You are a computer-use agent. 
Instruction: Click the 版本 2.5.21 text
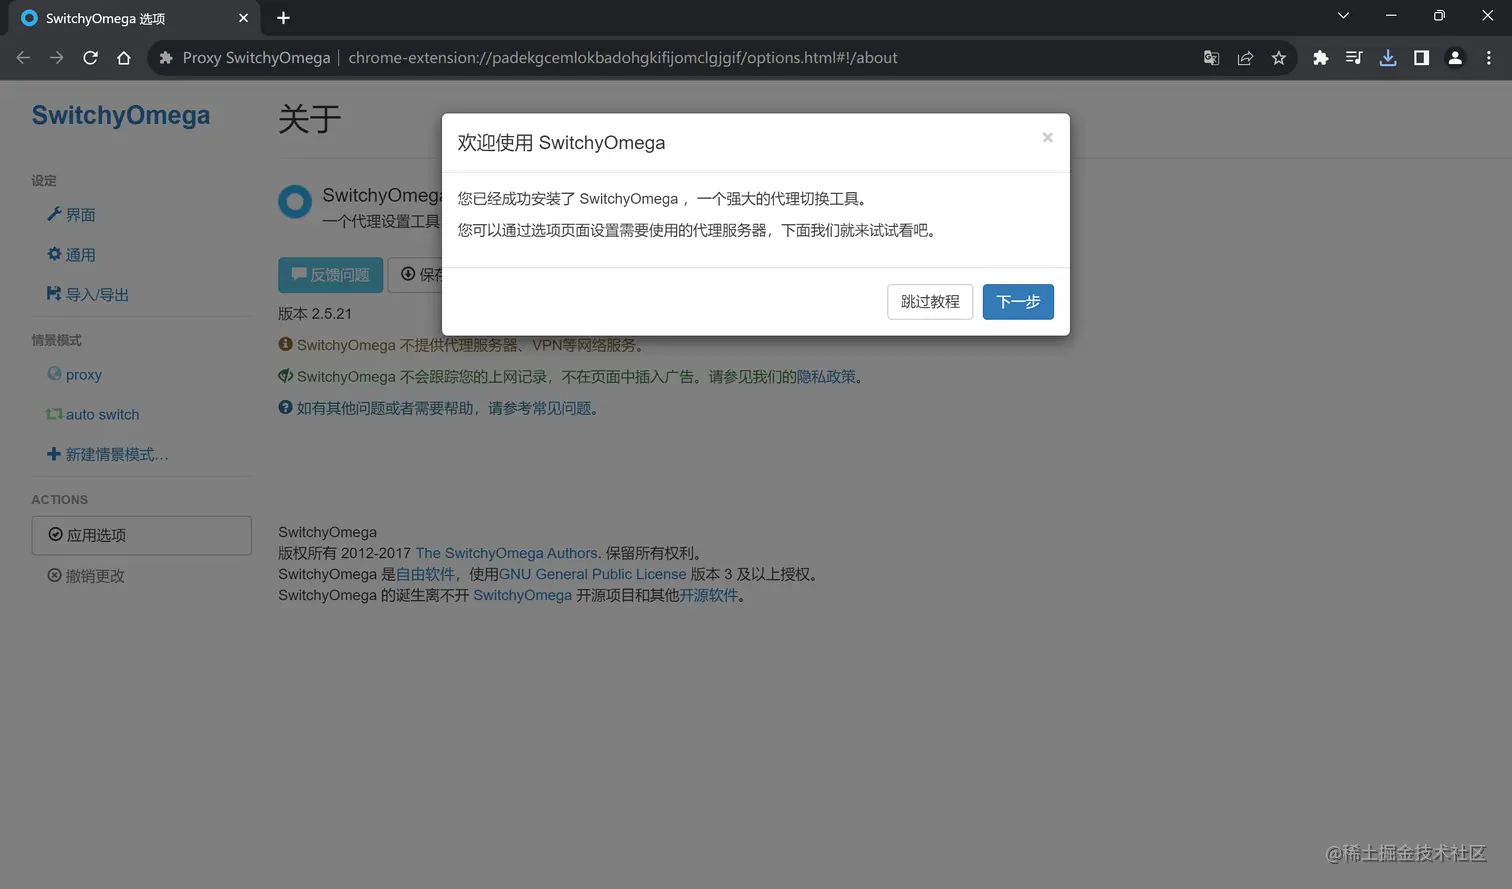pos(315,314)
